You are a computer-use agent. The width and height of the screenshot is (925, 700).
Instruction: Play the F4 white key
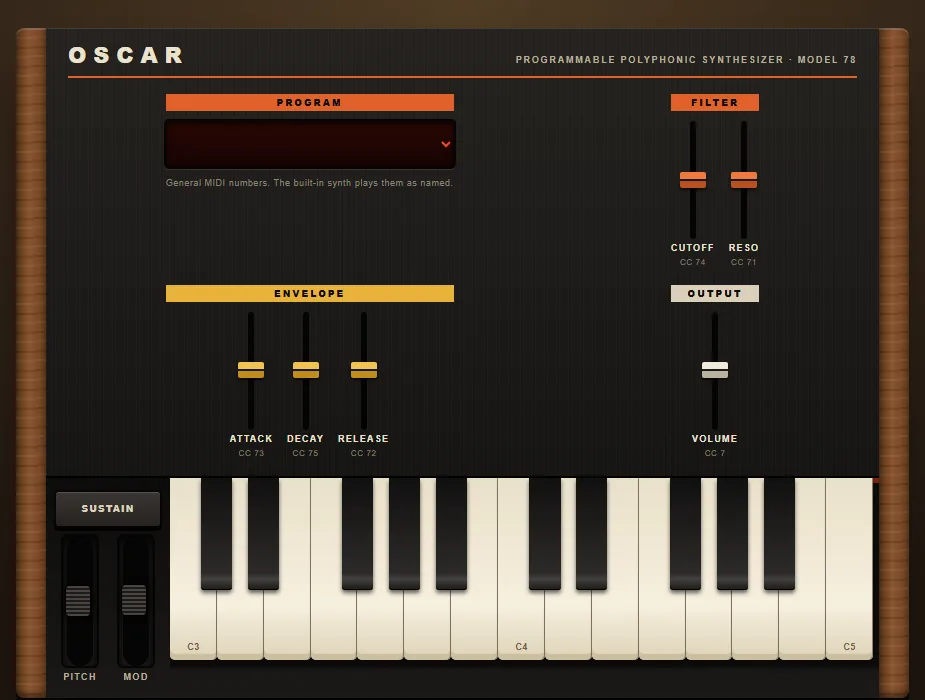[662, 625]
